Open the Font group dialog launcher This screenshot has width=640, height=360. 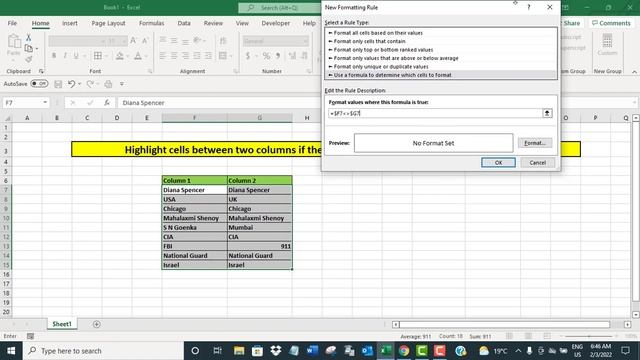pyautogui.click(x=150, y=71)
